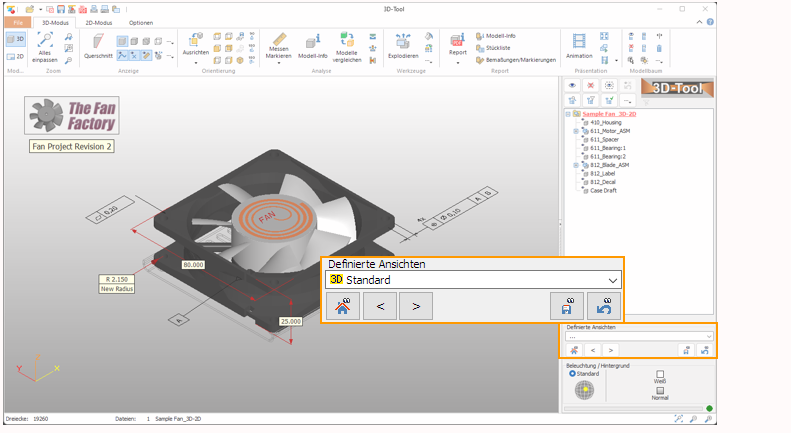Select 410_Housing in the model tree
The height and width of the screenshot is (433, 791).
pyautogui.click(x=607, y=122)
